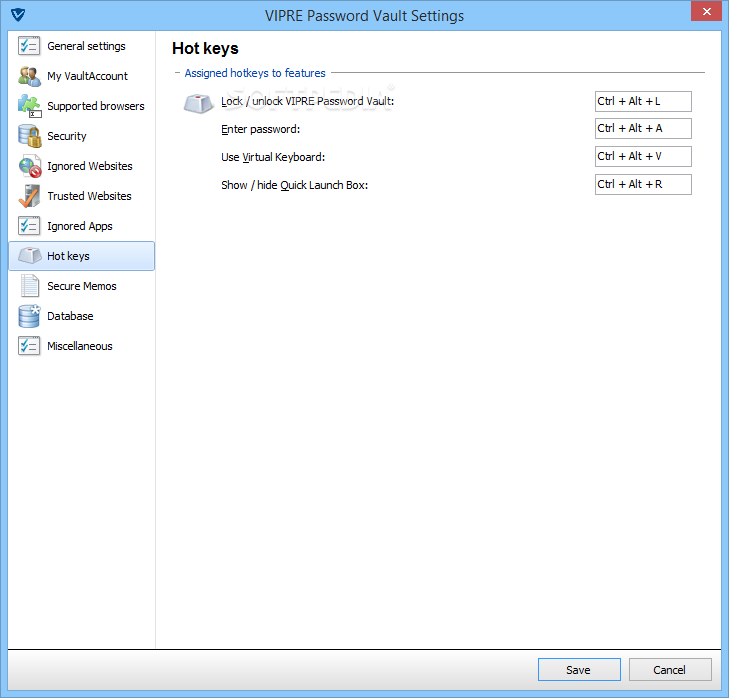Screen dimensions: 729x698
Task: Open My VaultAccount page
Action: click(81, 76)
